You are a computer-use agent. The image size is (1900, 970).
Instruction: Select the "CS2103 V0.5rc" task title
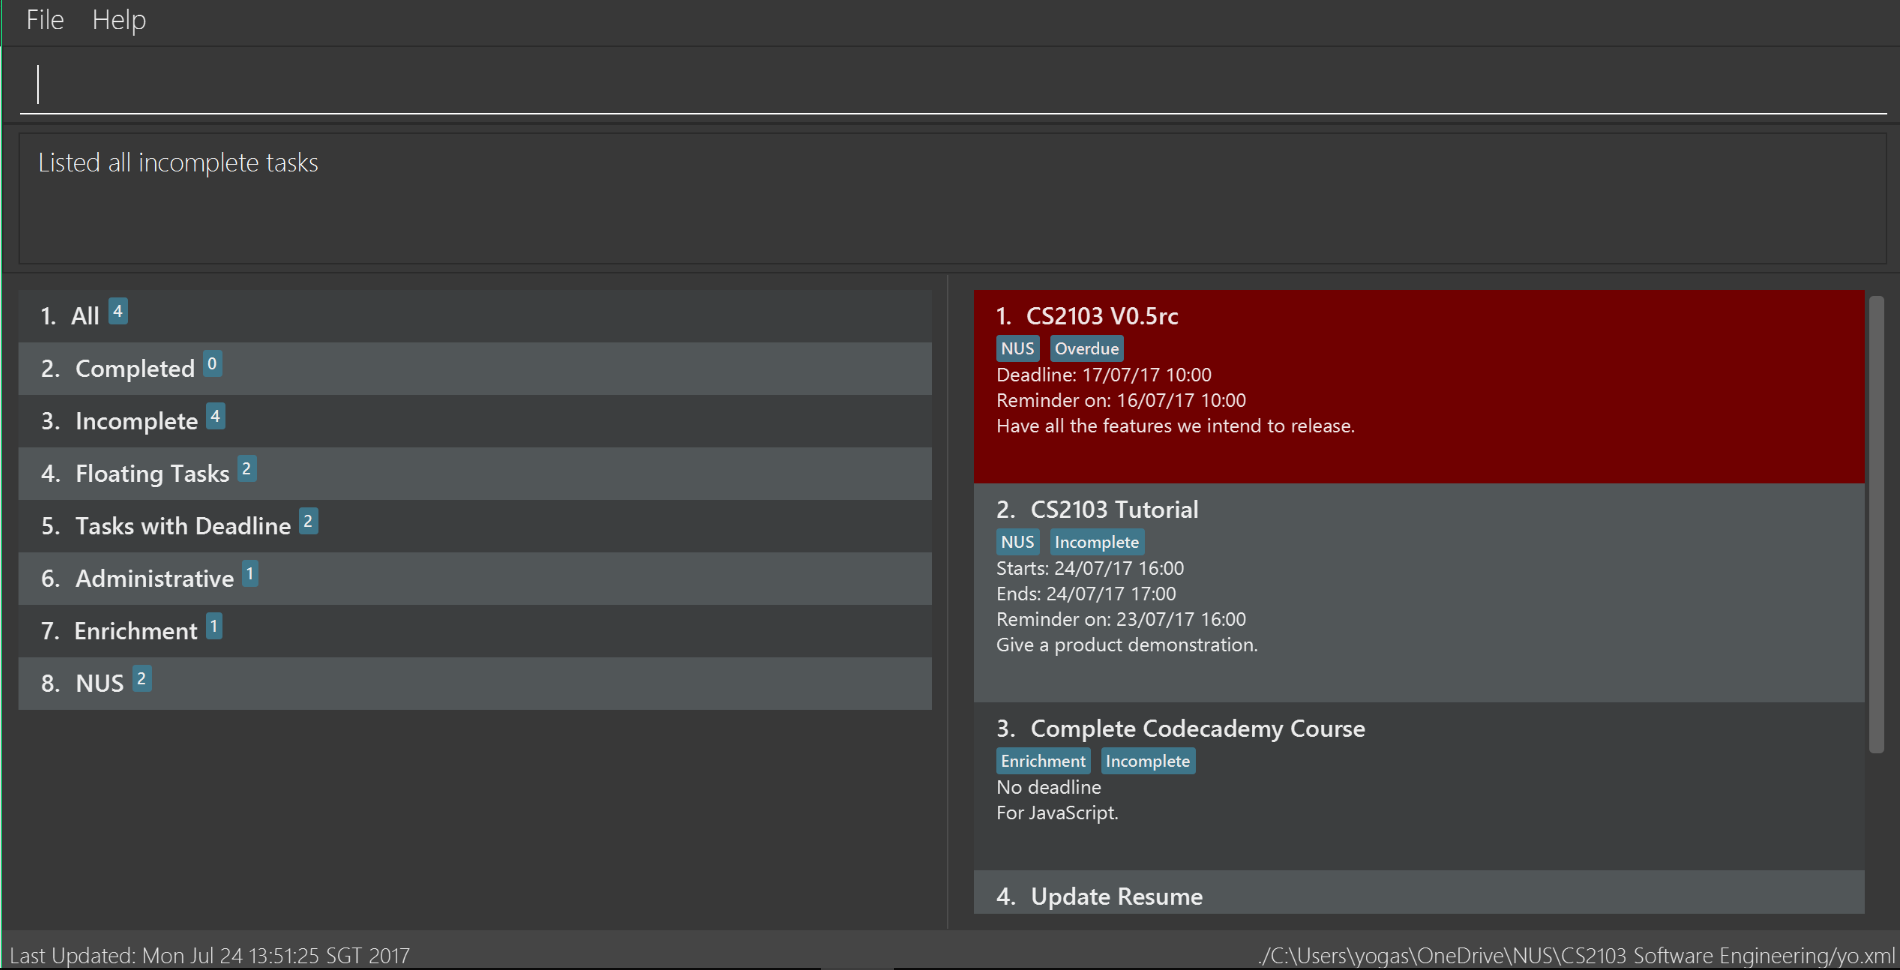click(1102, 316)
